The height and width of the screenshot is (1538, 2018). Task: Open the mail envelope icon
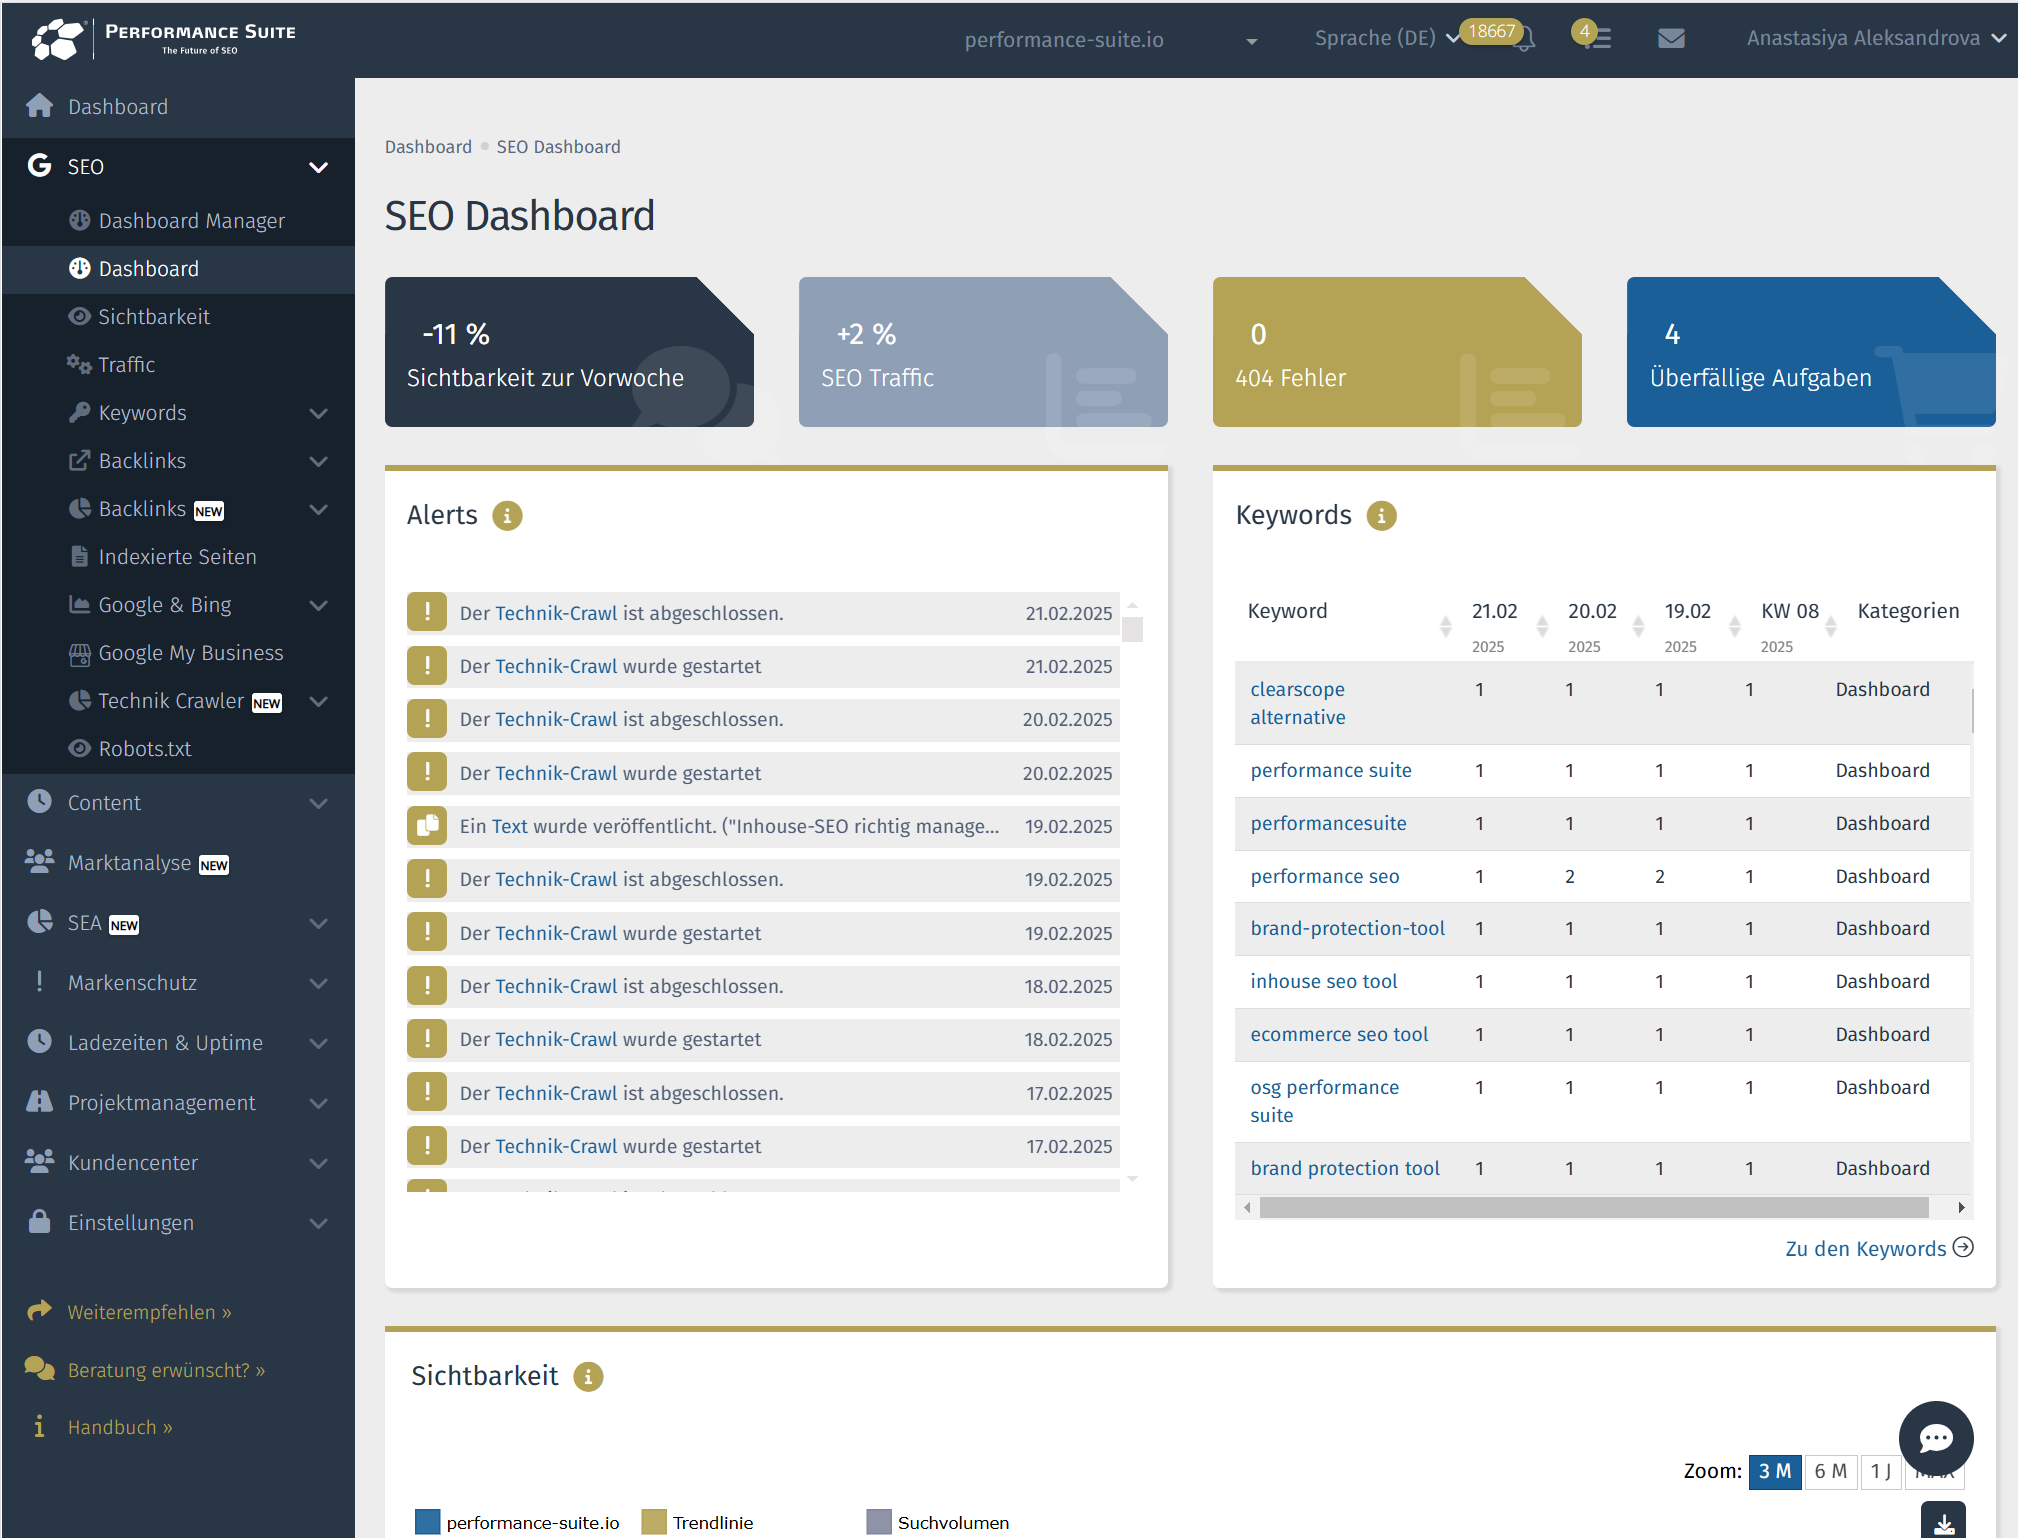click(x=1671, y=39)
